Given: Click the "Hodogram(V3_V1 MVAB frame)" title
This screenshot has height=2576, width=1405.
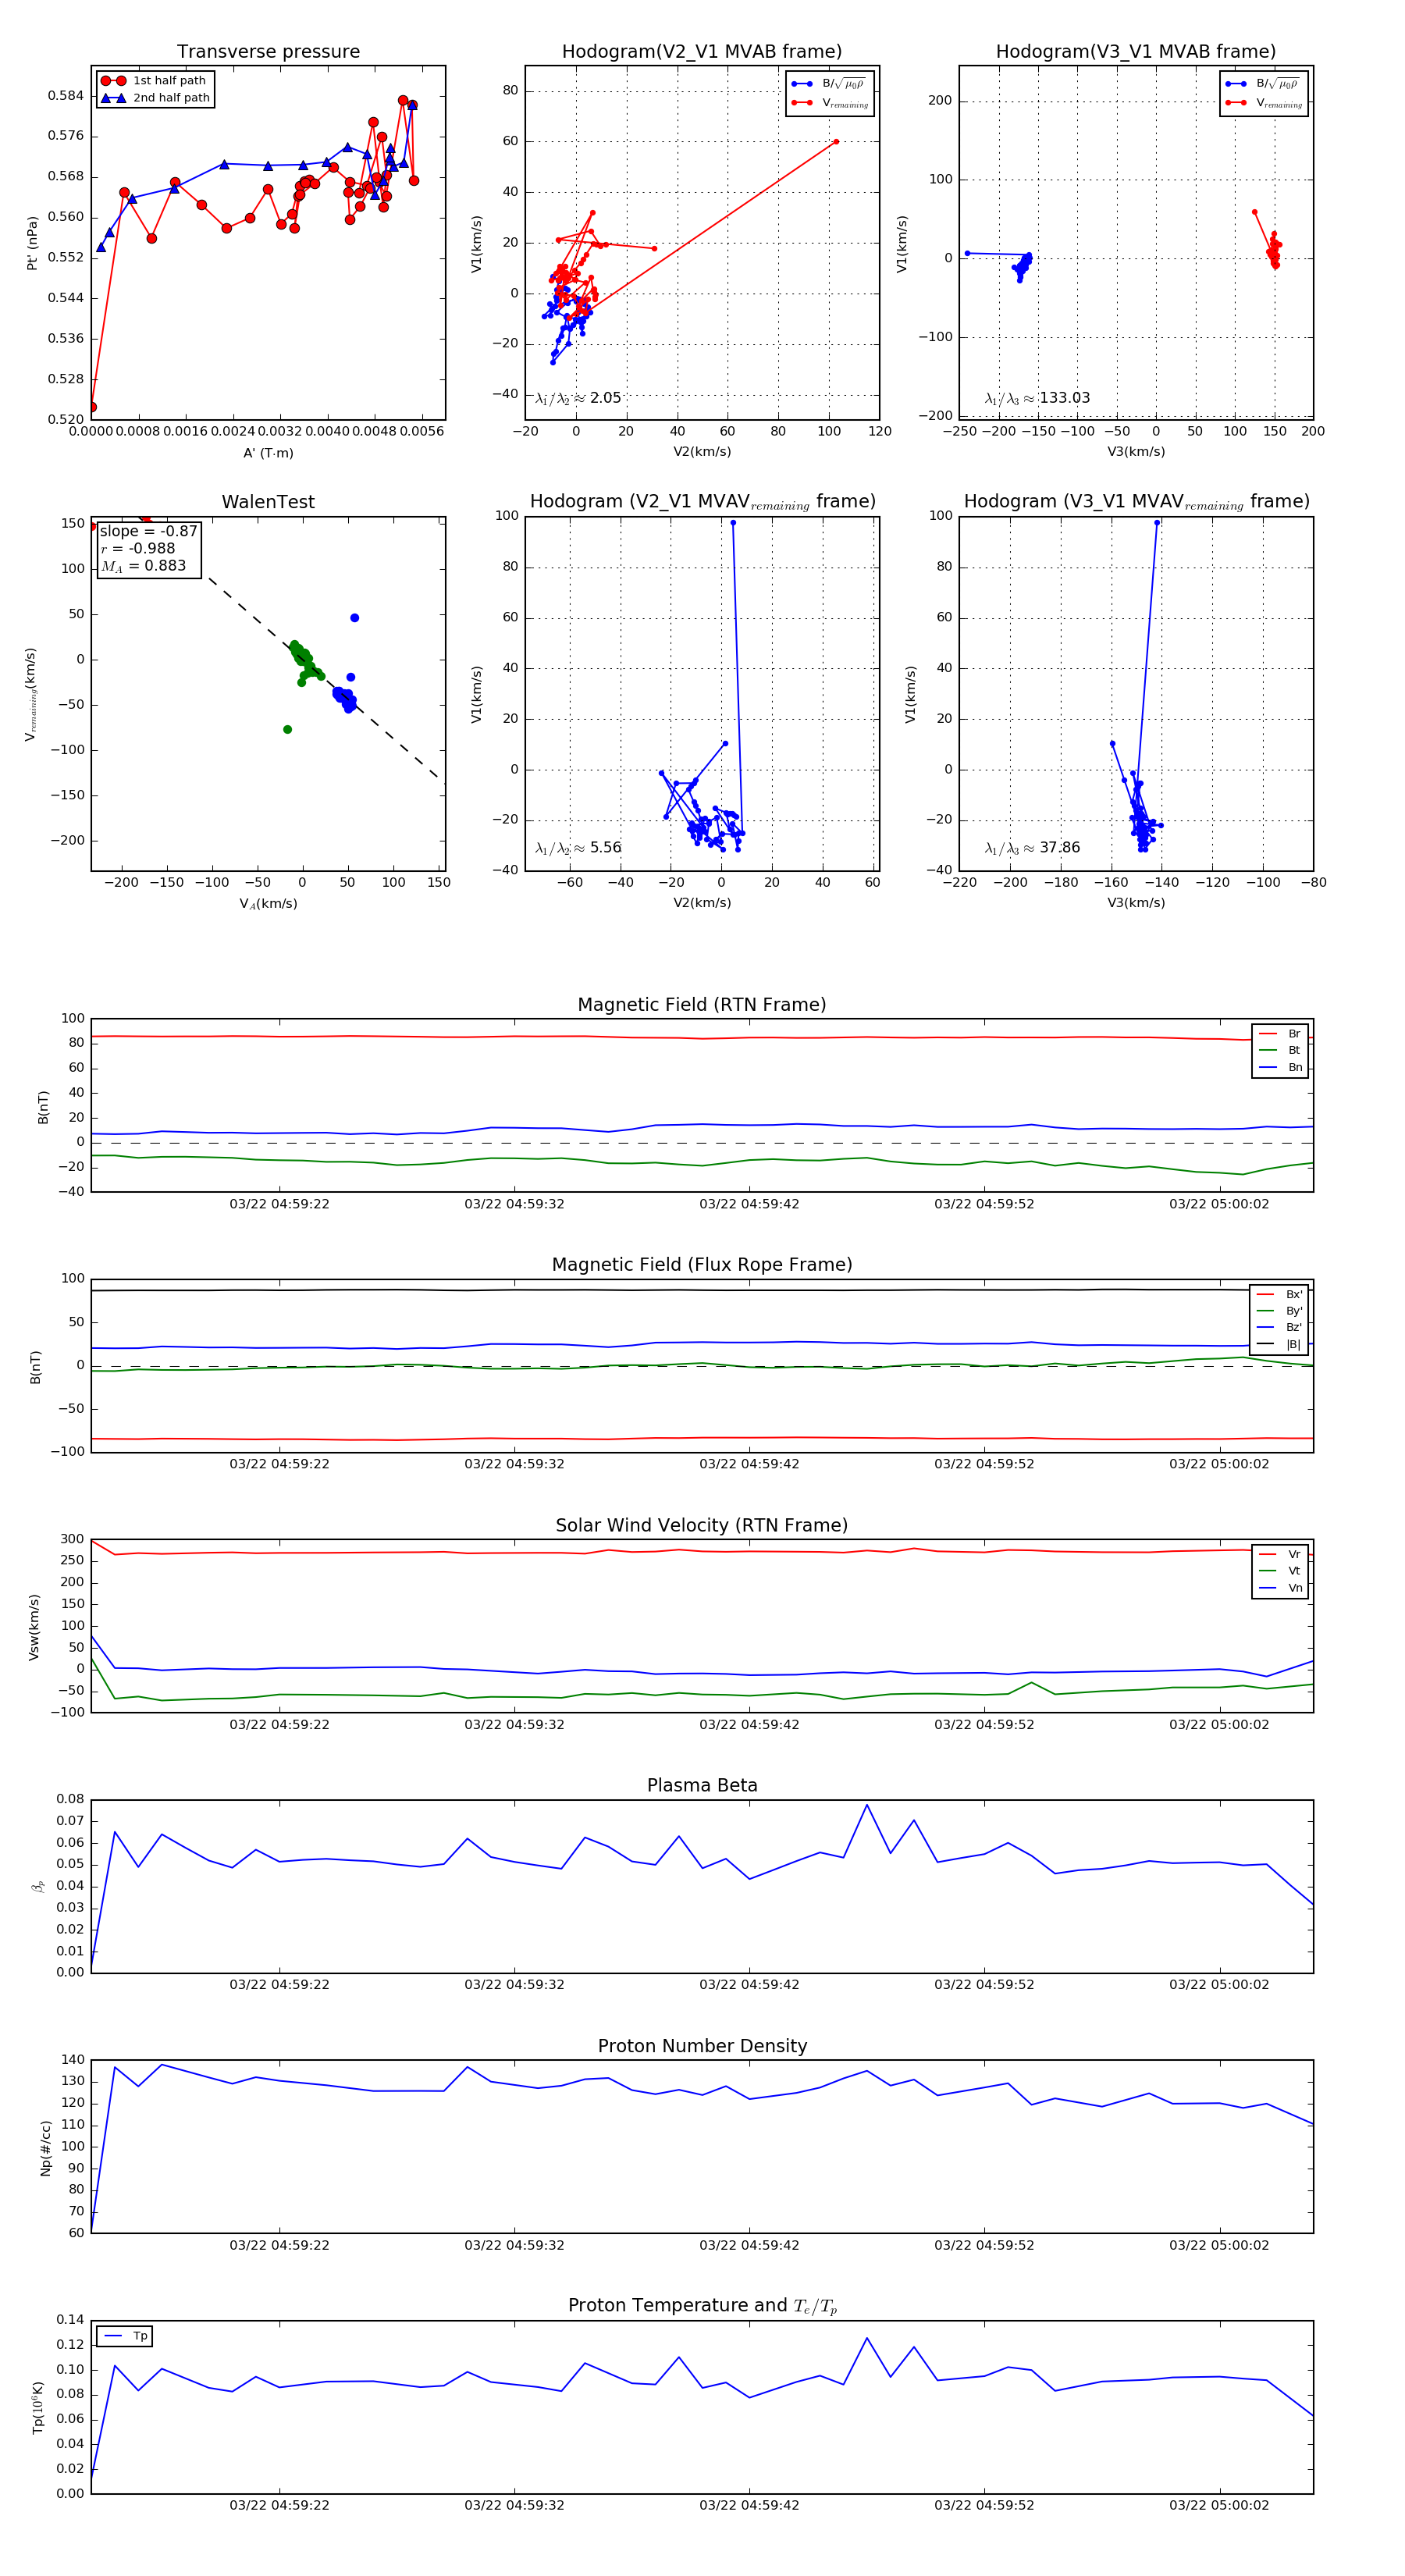Looking at the screenshot, I should pyautogui.click(x=1136, y=52).
